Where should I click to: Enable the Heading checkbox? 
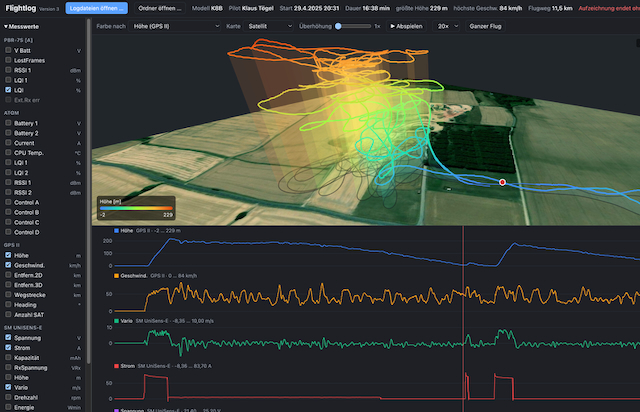8,305
